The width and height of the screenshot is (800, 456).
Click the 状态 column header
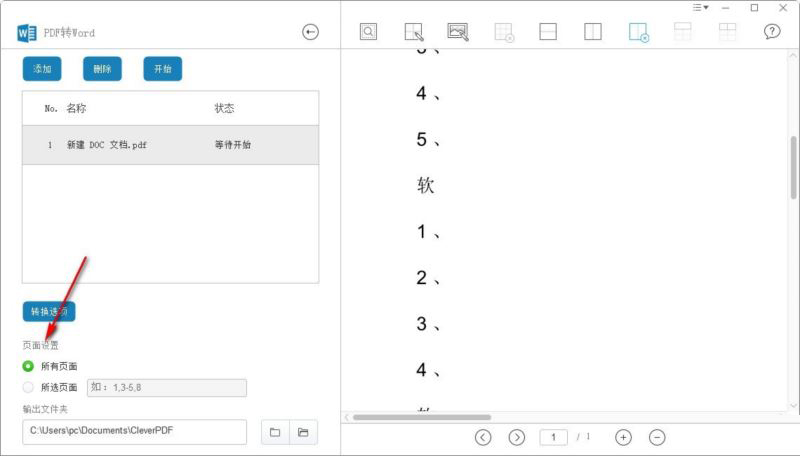(224, 108)
